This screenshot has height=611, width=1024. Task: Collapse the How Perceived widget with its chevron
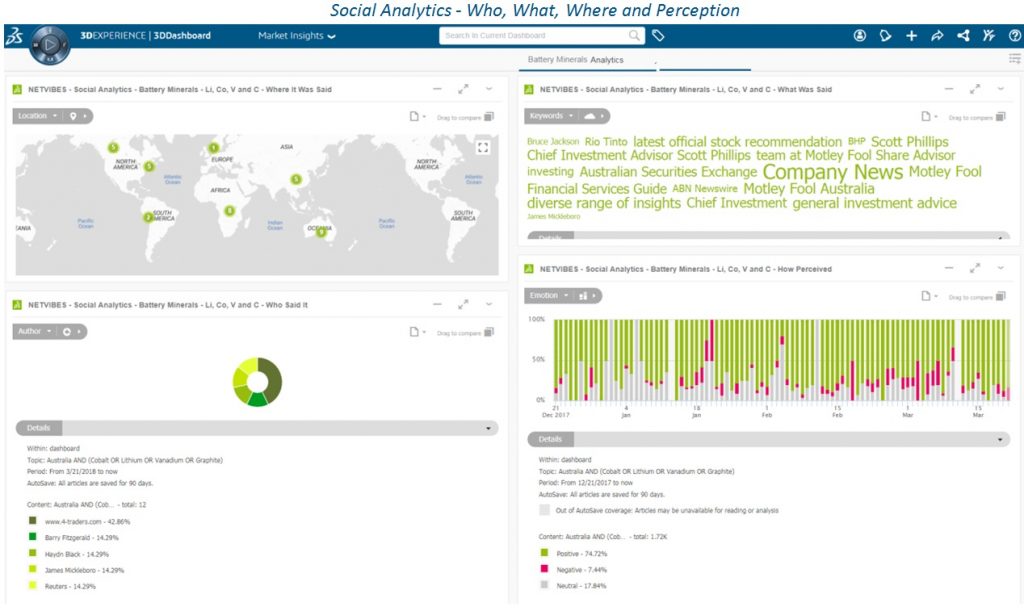tap(1001, 268)
